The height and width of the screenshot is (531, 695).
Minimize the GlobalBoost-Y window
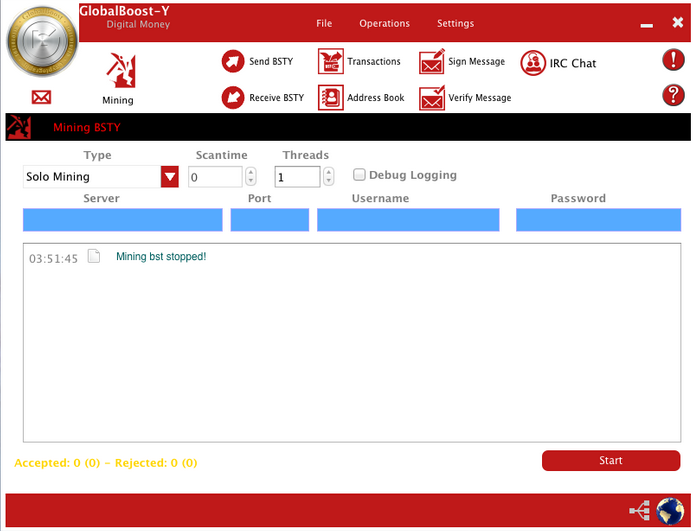click(x=647, y=25)
